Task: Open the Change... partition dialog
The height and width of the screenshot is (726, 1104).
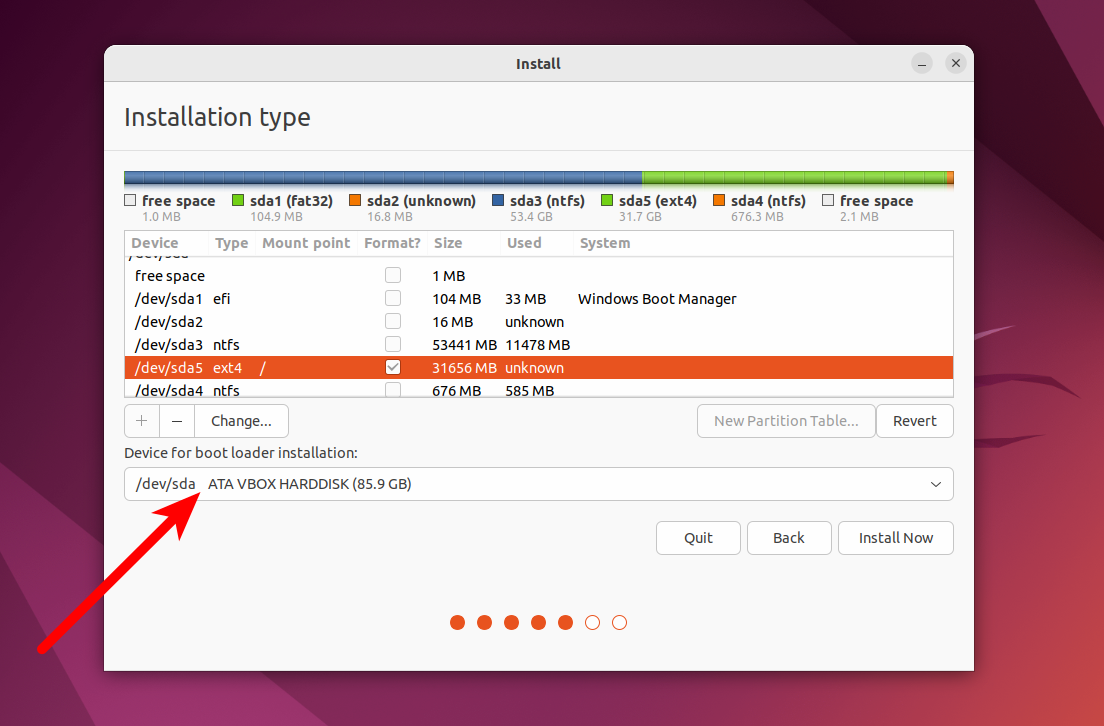Action: tap(240, 421)
